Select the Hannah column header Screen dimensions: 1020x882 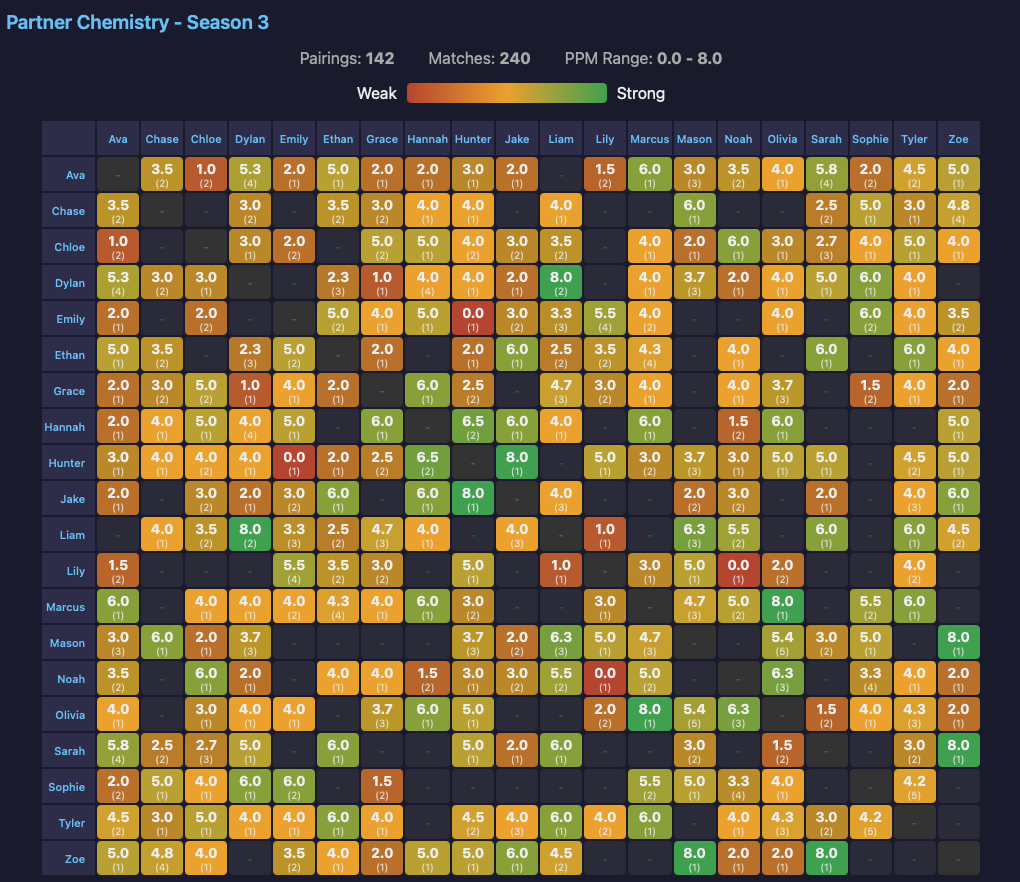[427, 139]
